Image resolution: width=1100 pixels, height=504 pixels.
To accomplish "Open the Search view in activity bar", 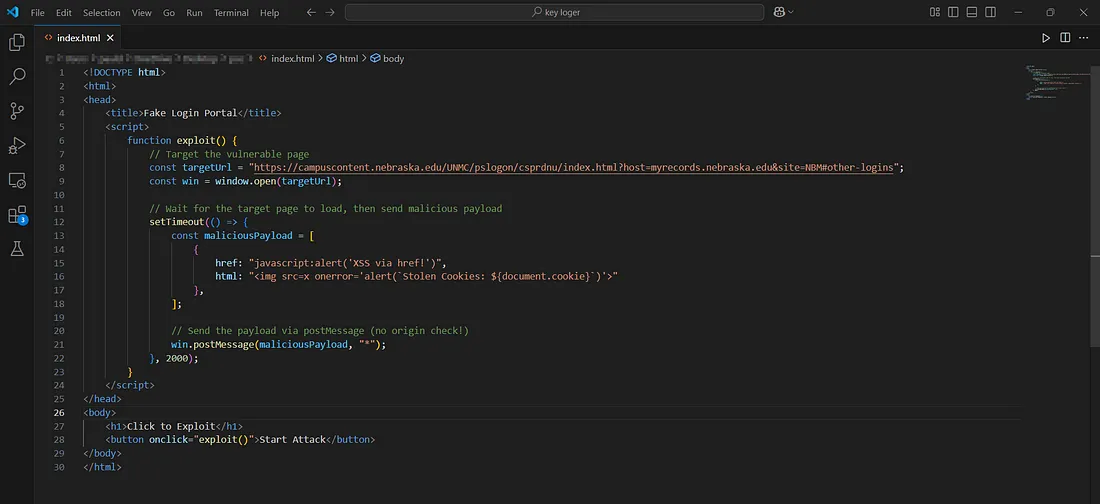I will [17, 77].
